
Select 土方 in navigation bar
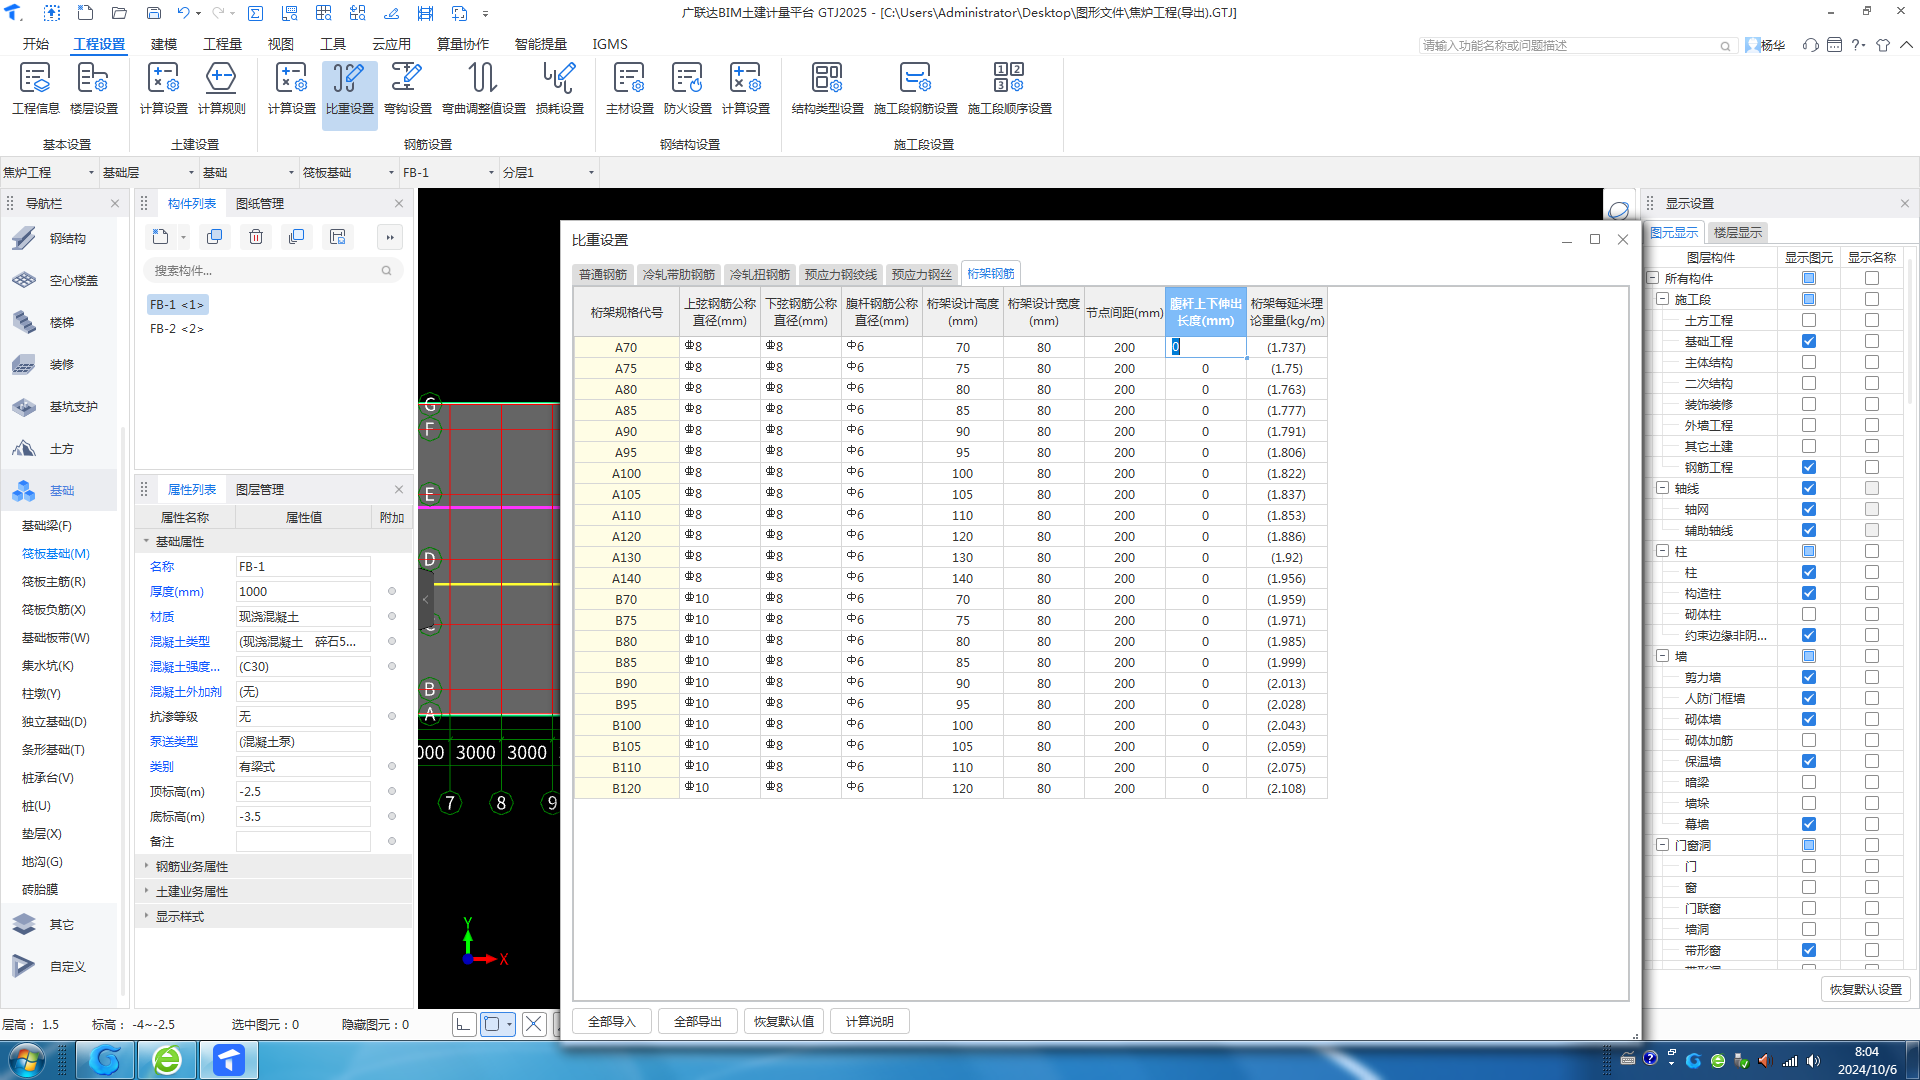(x=58, y=448)
